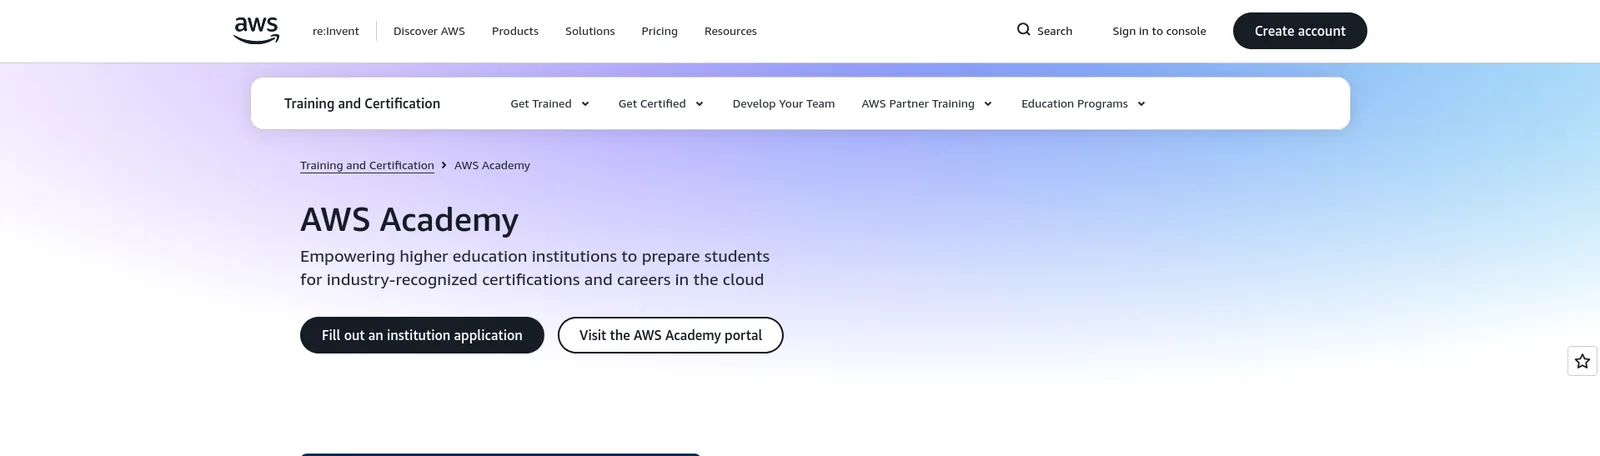Open the re:Invent link
Viewport: 1600px width, 456px height.
tap(335, 31)
